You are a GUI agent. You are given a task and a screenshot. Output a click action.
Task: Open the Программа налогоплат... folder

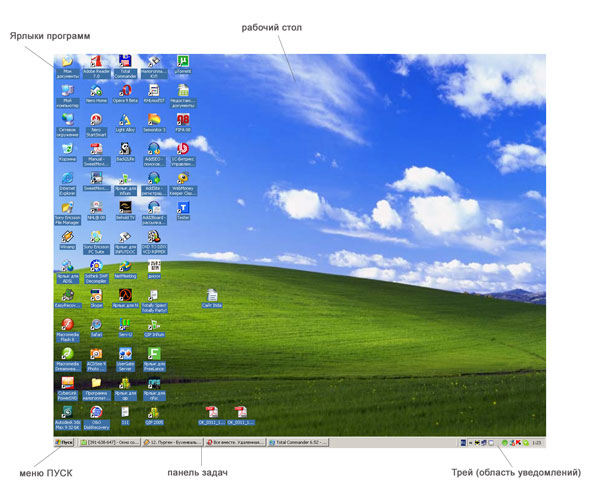click(96, 388)
